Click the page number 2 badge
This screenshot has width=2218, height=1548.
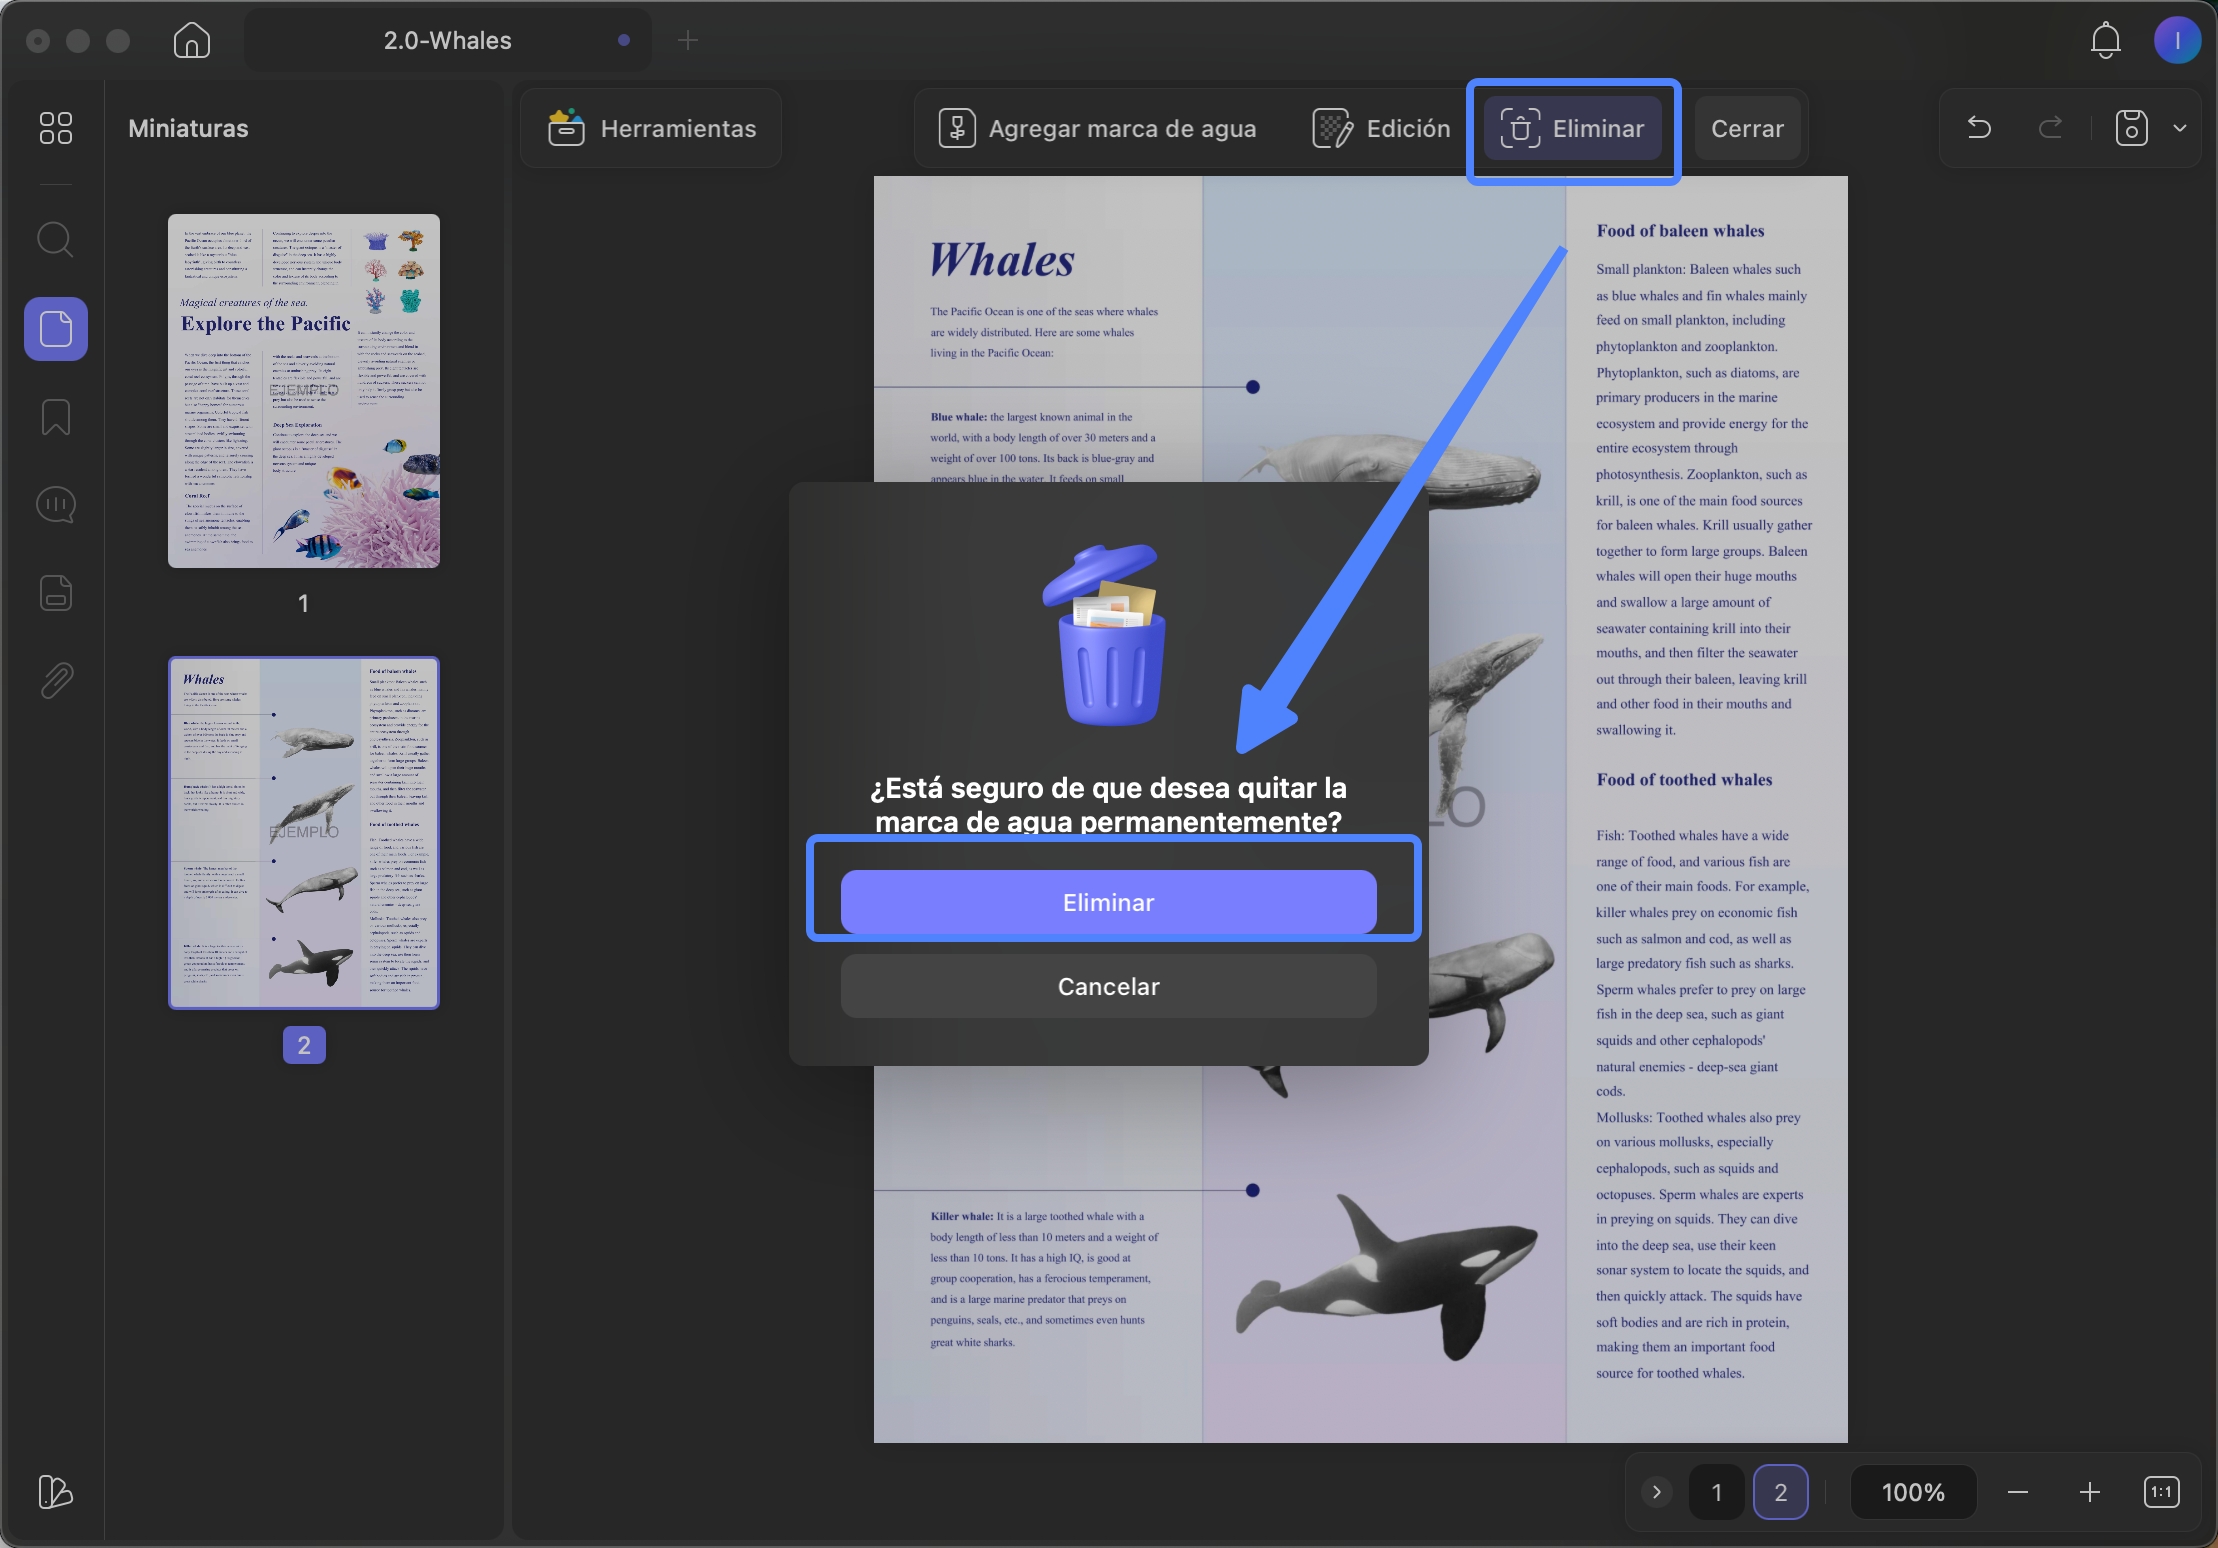click(304, 1045)
